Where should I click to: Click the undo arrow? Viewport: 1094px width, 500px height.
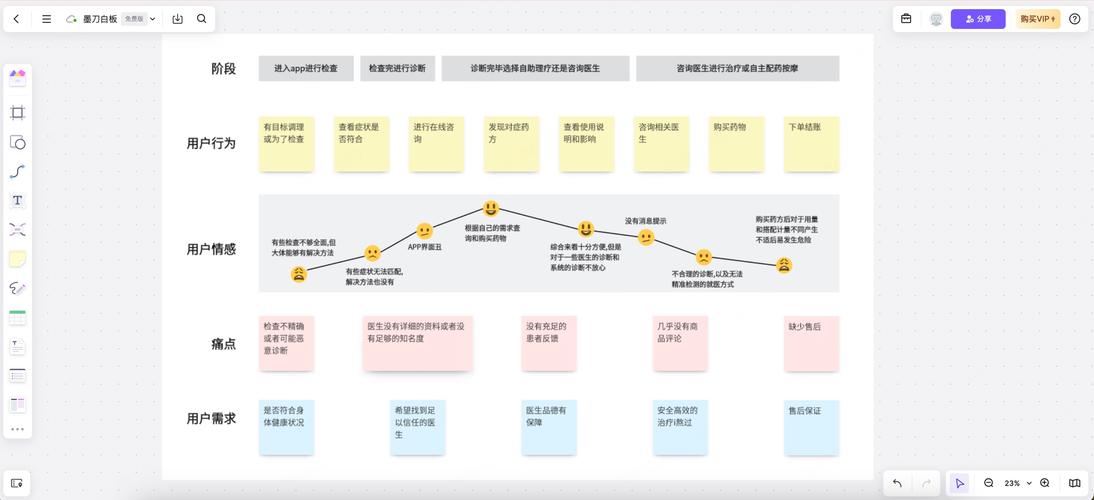pyautogui.click(x=897, y=483)
